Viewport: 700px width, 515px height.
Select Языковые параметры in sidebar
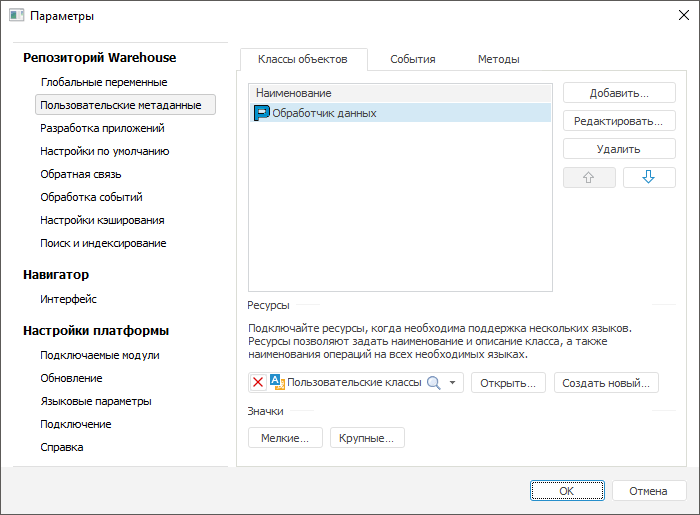96,401
